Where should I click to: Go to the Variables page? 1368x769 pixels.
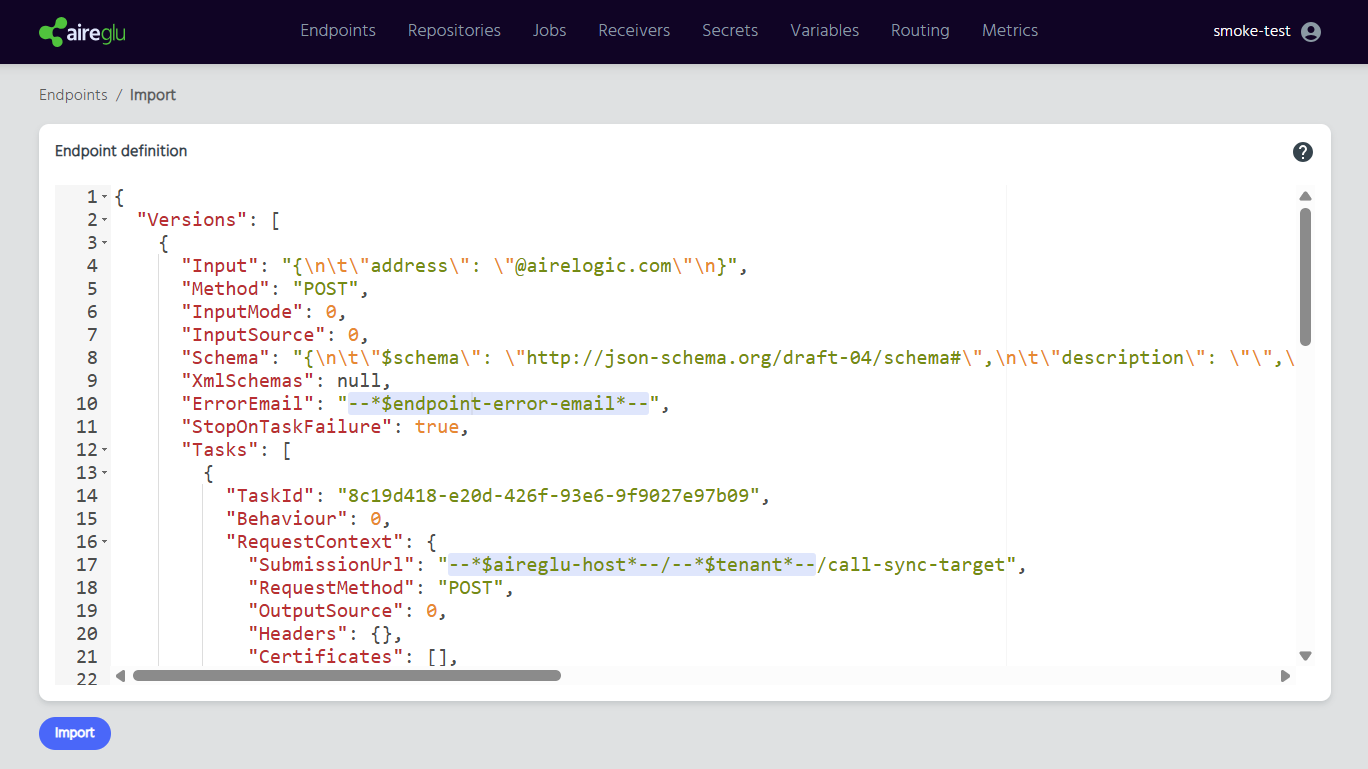pos(824,31)
